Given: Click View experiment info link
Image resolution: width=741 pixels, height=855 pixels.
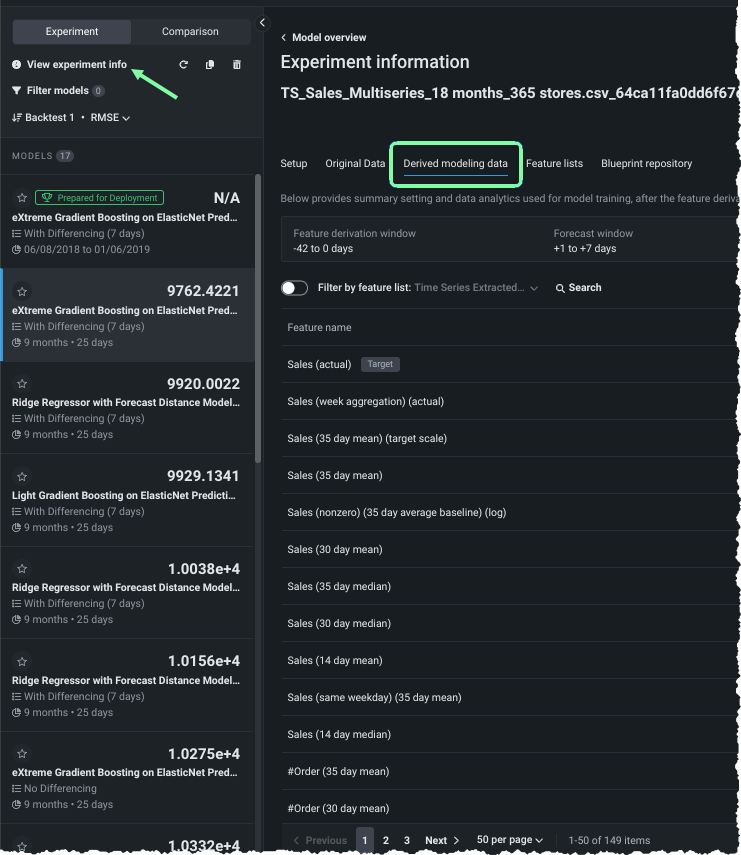Looking at the screenshot, I should click(x=76, y=65).
